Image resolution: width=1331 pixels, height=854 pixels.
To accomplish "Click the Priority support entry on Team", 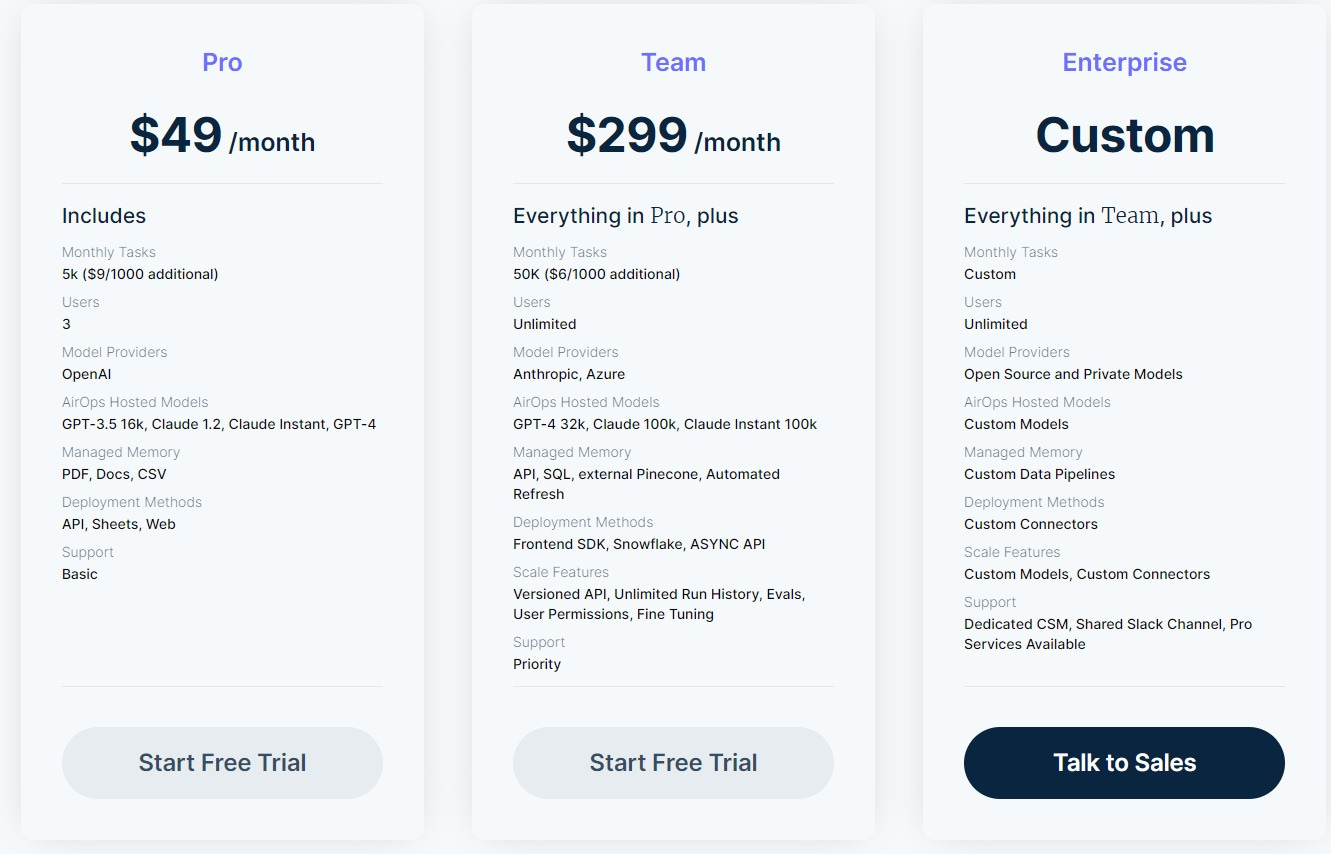I will [537, 663].
